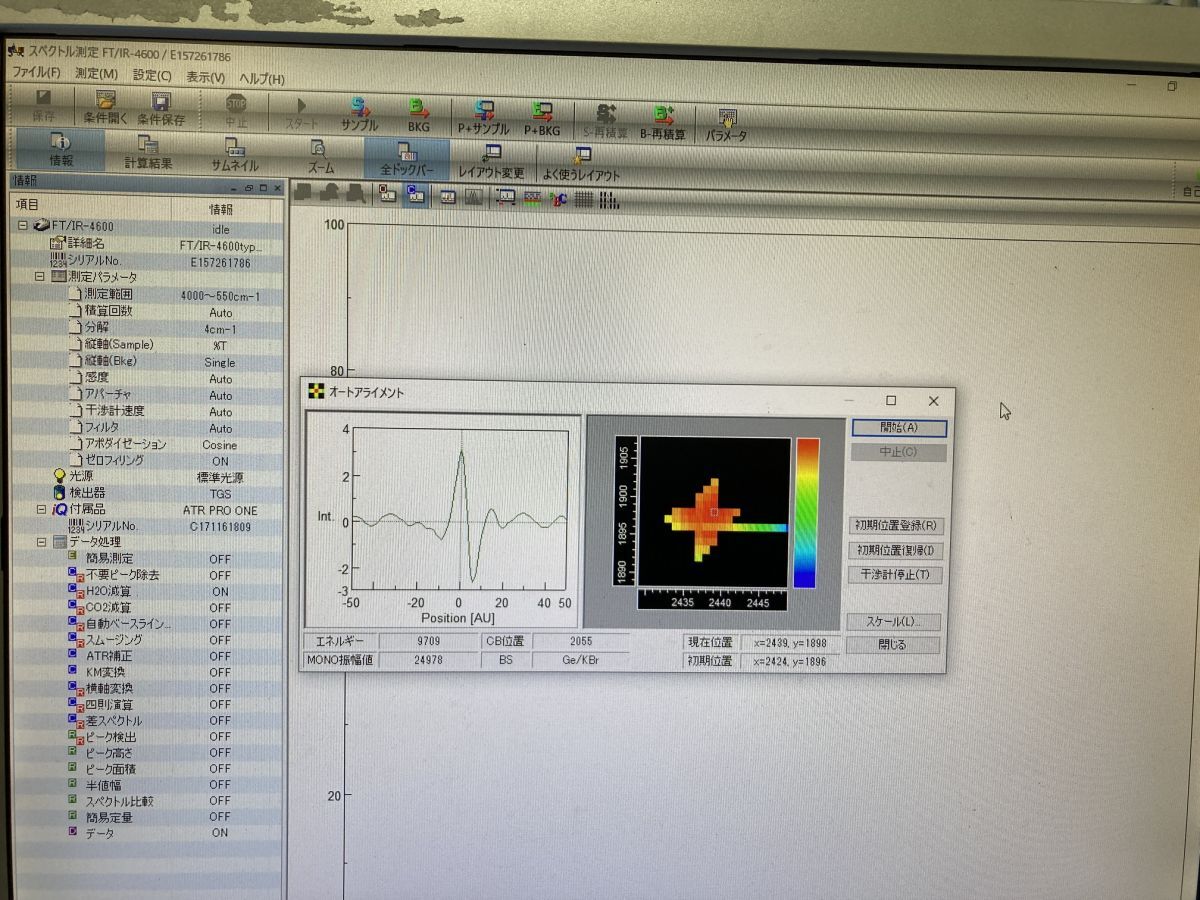
Task: Click the vertical bars icon in graph toolbar
Action: [609, 201]
